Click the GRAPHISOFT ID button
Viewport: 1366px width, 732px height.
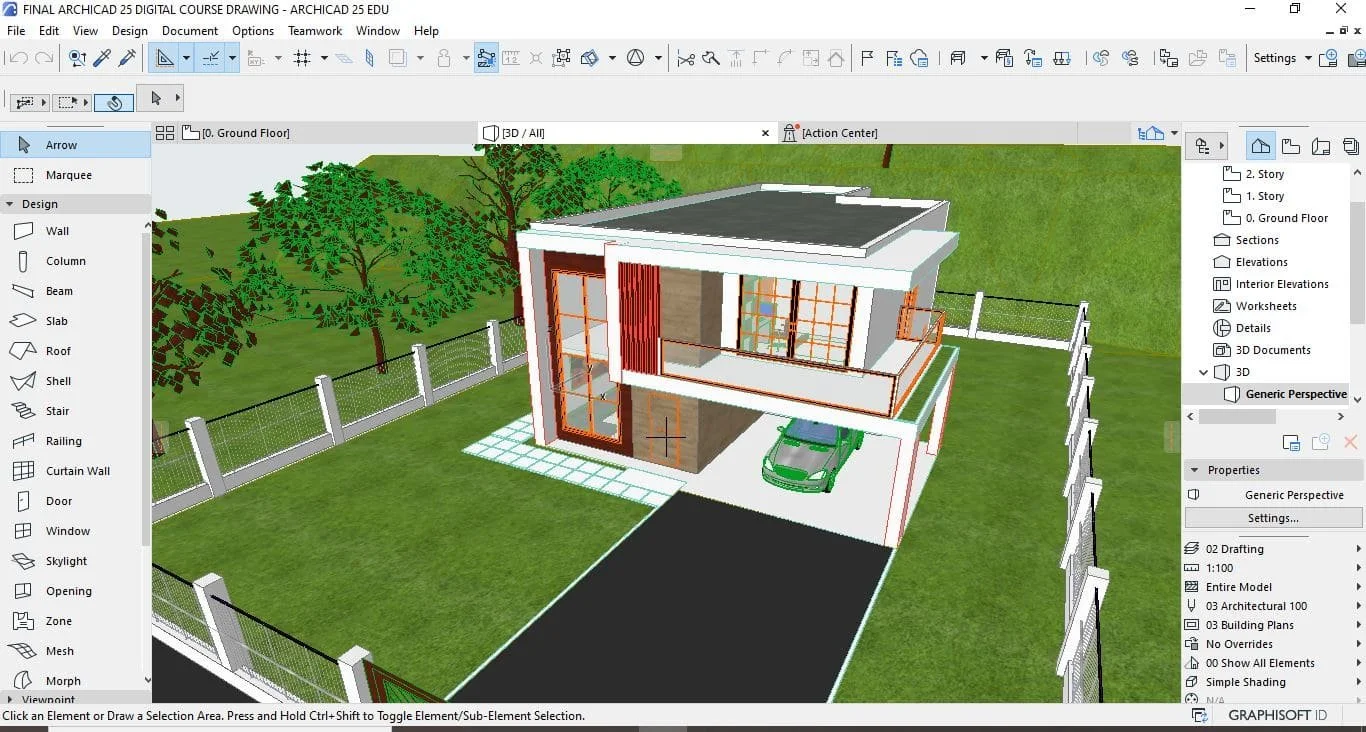tap(1277, 716)
